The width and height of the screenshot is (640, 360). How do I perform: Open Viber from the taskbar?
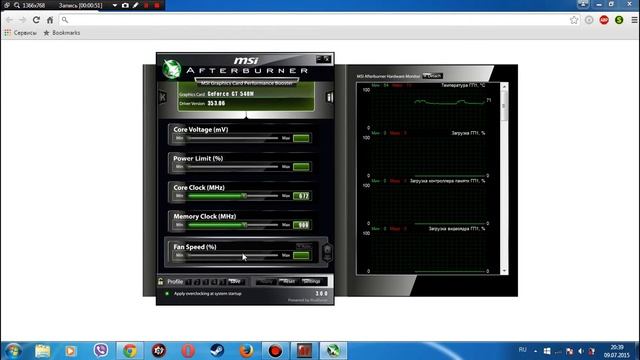tap(100, 351)
